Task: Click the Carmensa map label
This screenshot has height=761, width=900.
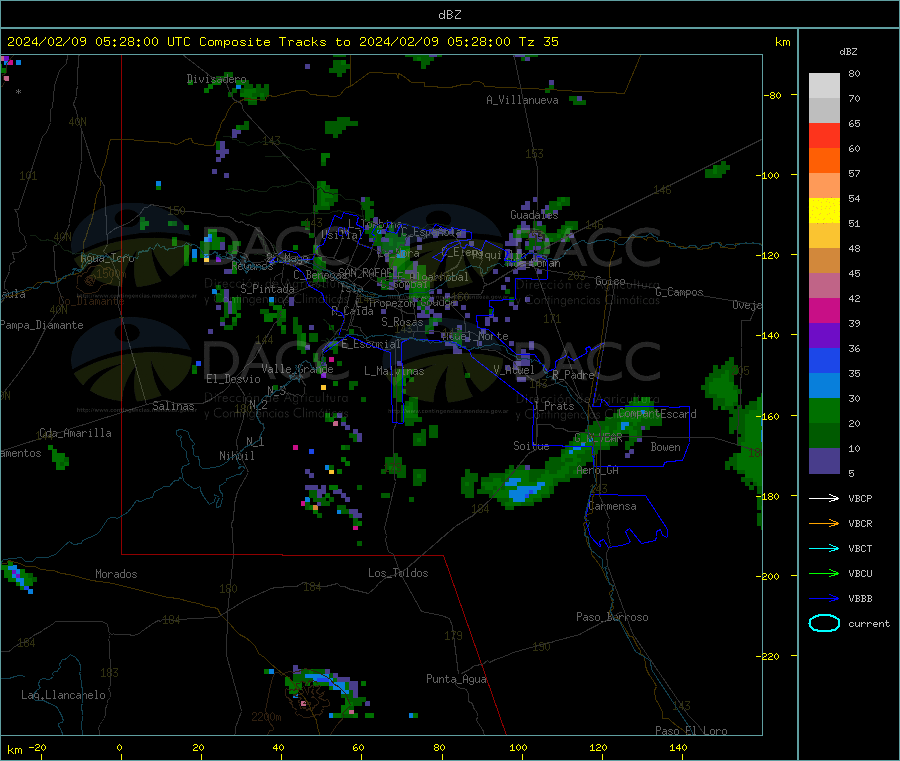Action: coord(612,507)
